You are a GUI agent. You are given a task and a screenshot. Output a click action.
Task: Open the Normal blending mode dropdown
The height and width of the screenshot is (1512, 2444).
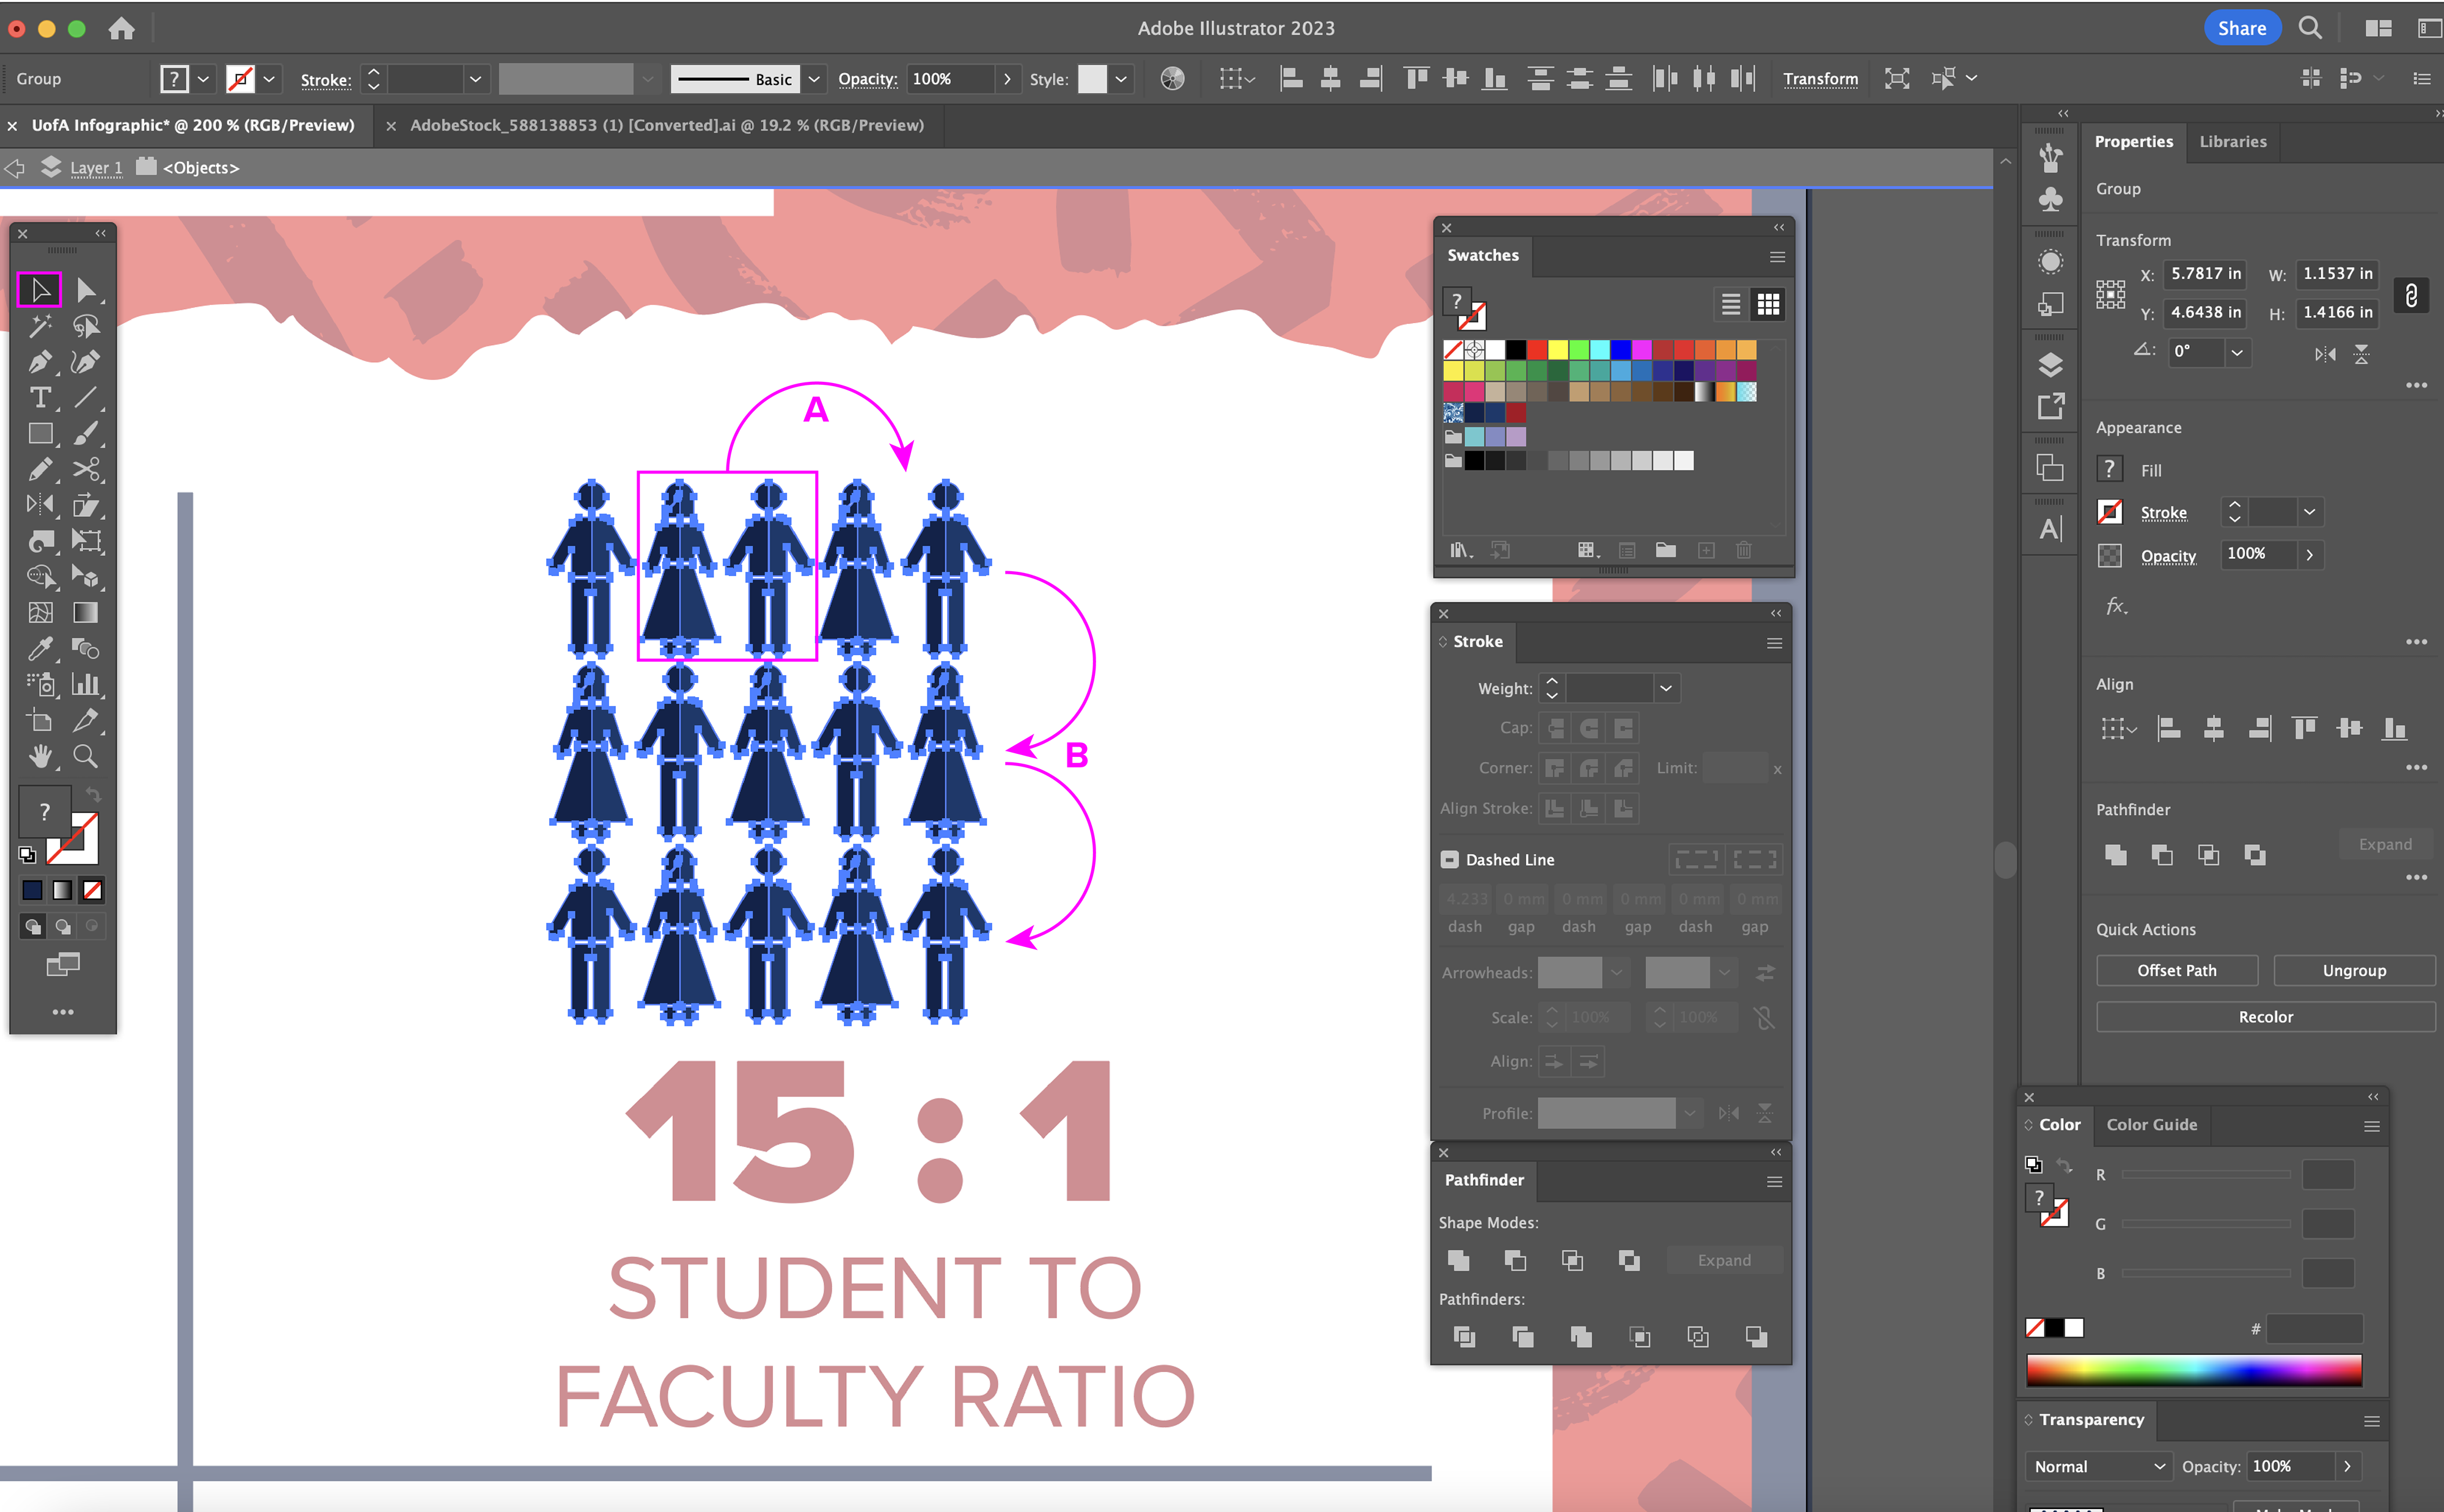click(x=2097, y=1466)
